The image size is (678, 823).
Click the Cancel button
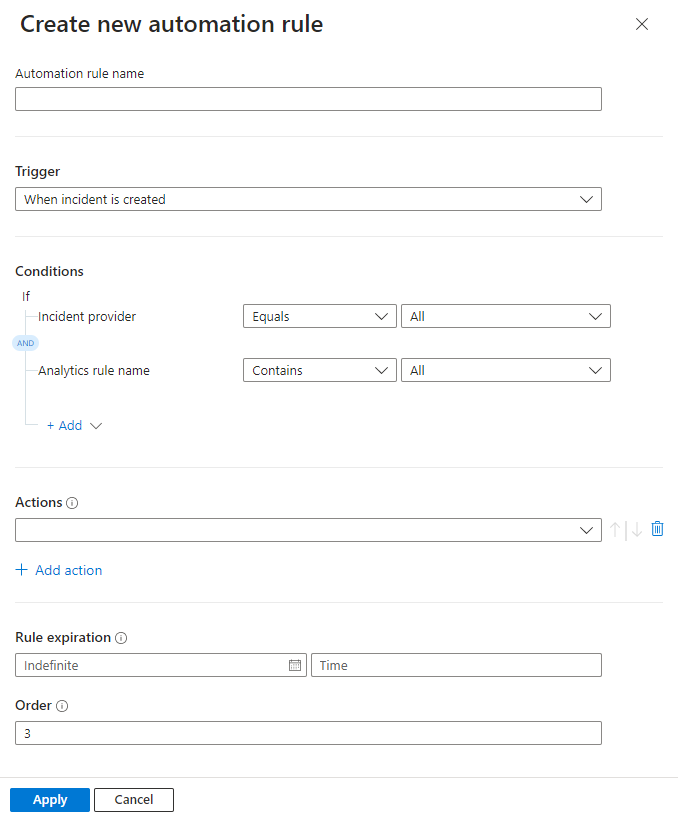(134, 799)
